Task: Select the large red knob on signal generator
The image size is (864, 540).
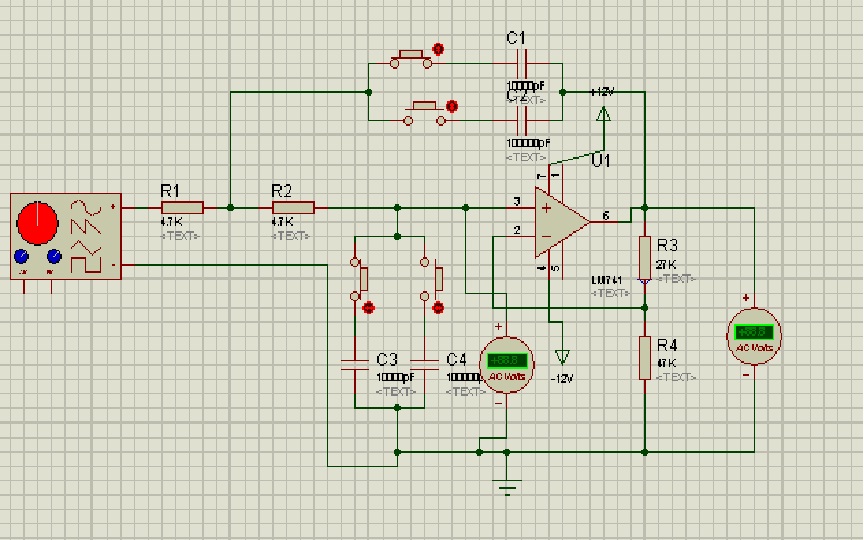Action: (x=37, y=223)
